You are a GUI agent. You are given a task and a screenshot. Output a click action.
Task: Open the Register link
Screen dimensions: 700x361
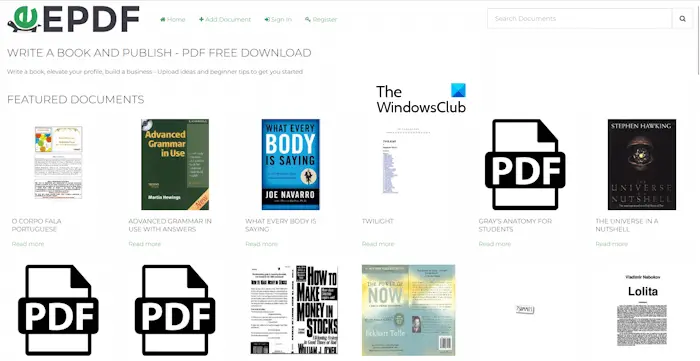(x=321, y=19)
